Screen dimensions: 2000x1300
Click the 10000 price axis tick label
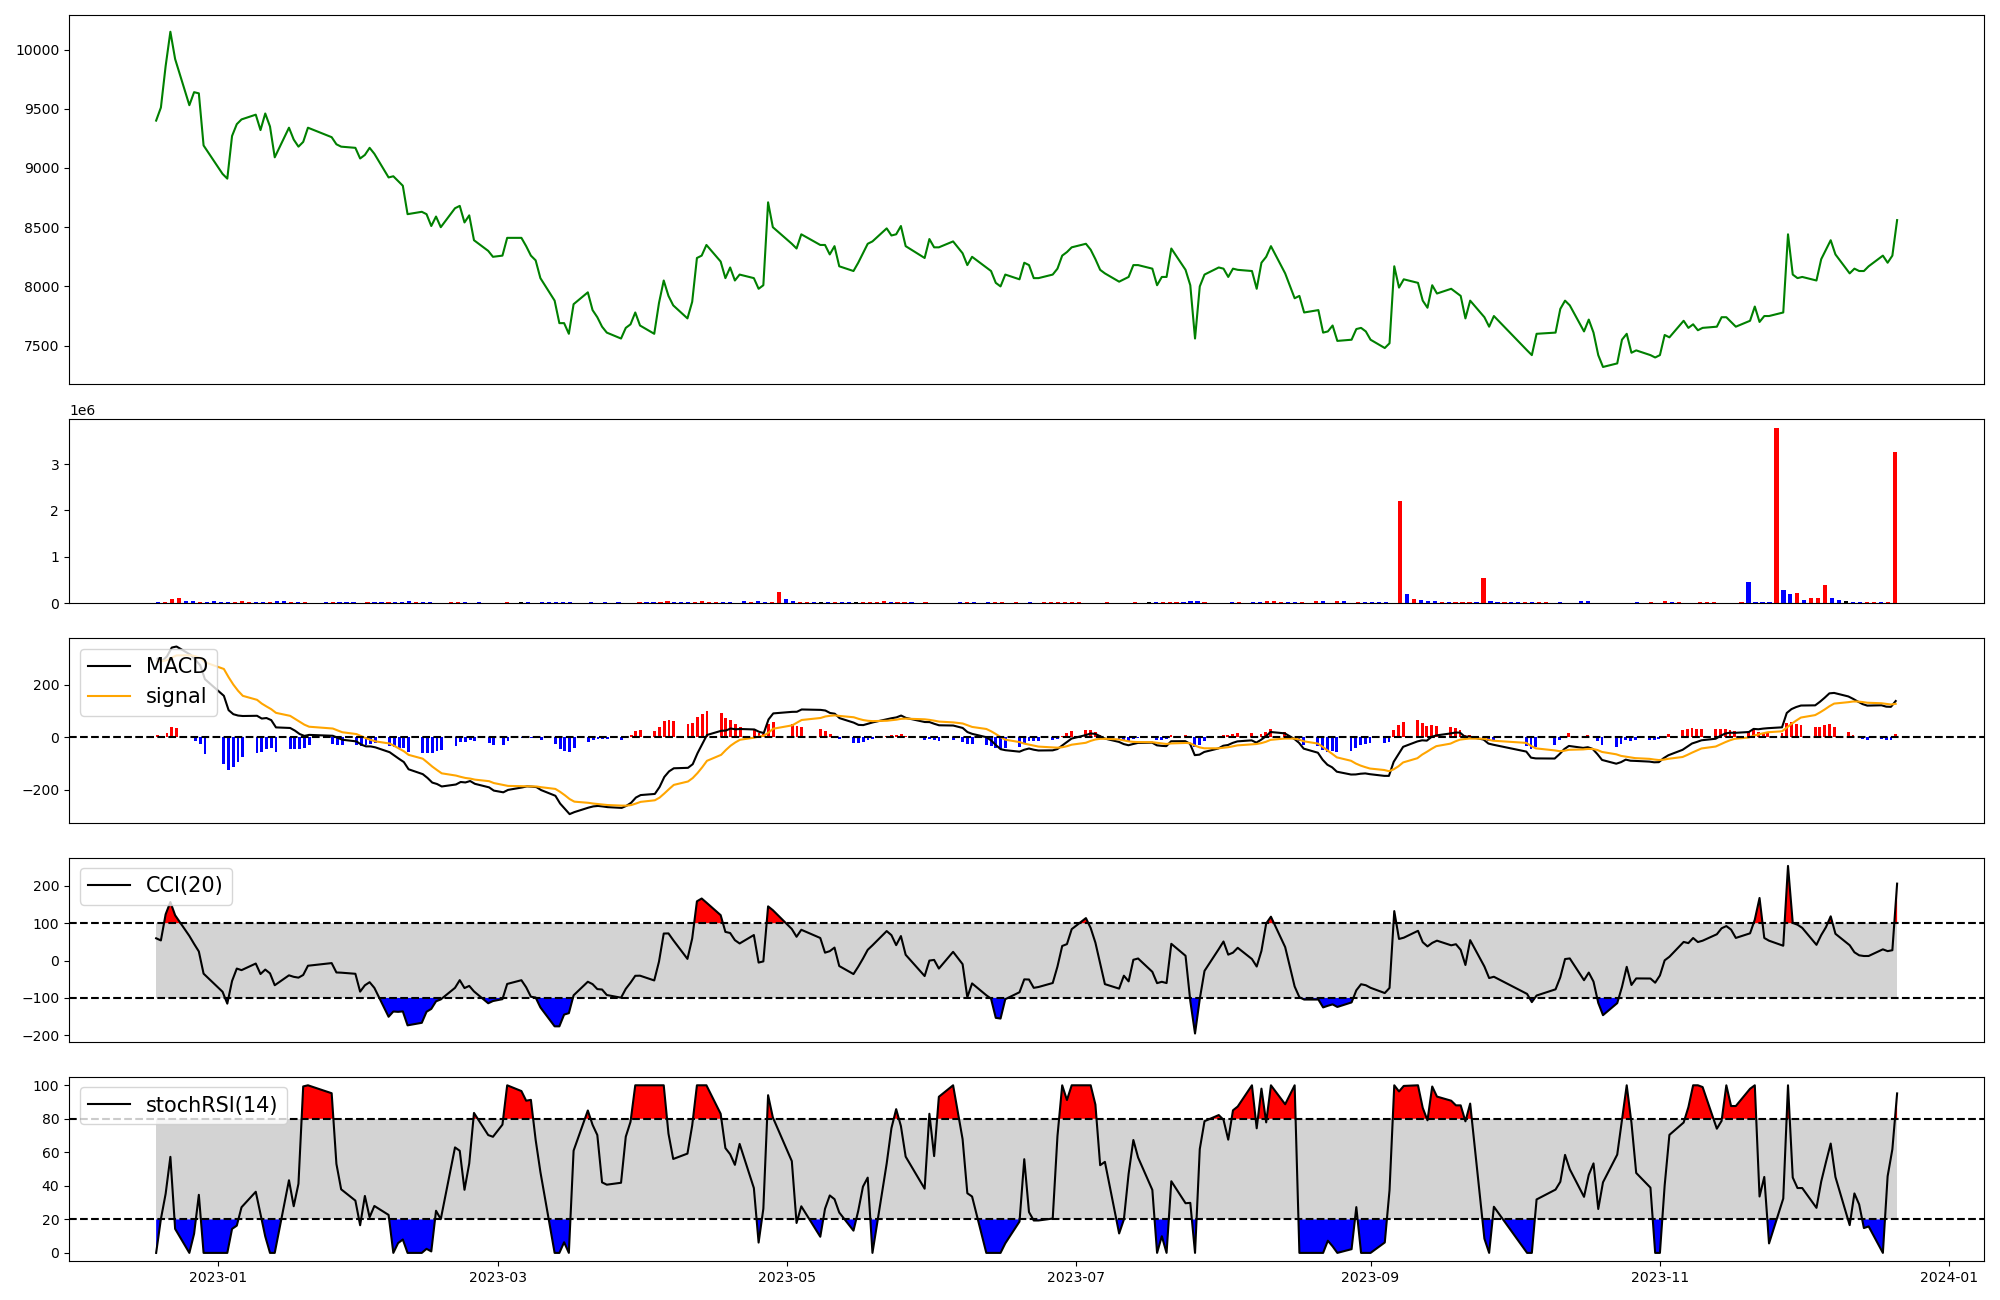click(37, 50)
